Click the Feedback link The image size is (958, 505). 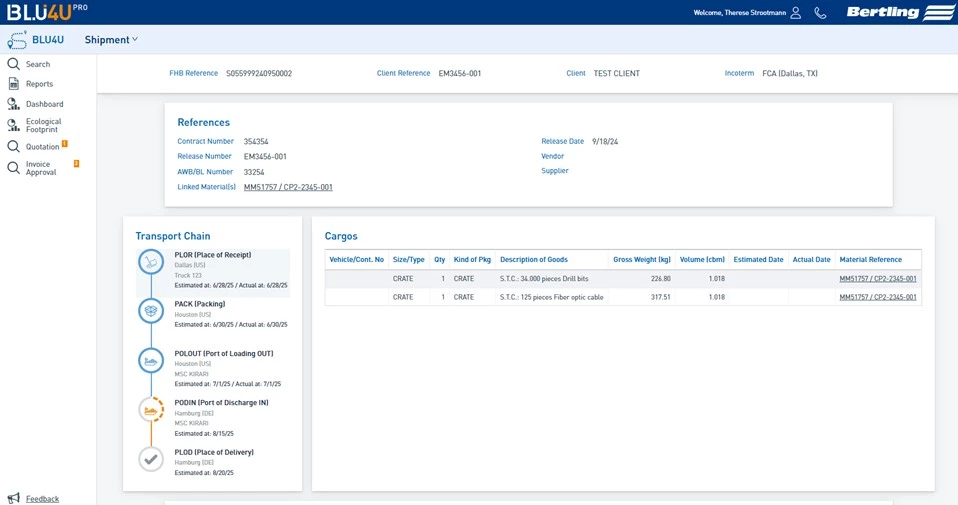[42, 498]
